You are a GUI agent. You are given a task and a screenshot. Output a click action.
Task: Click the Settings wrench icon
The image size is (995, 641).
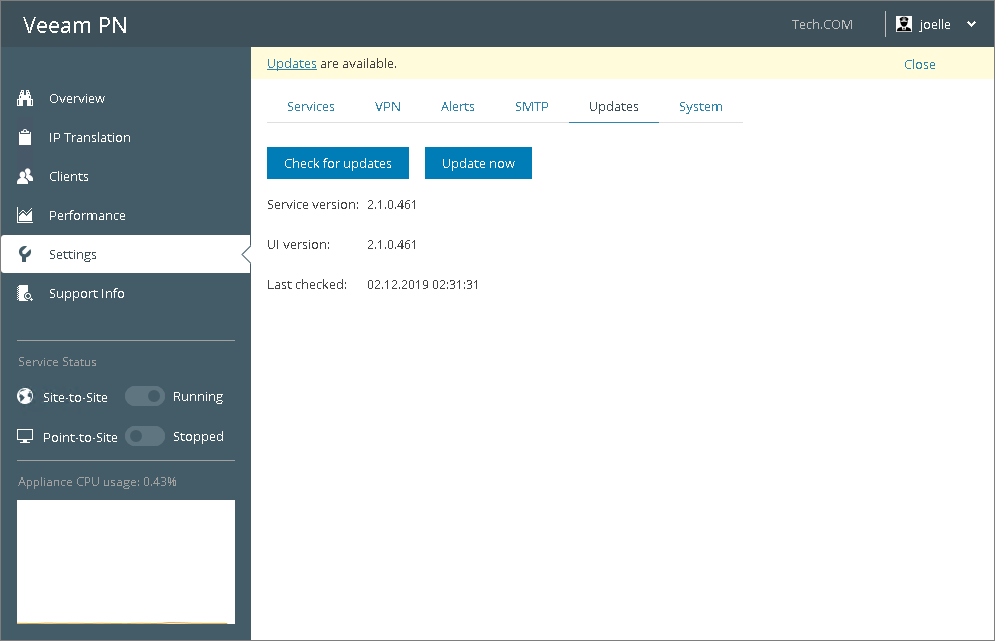(x=25, y=254)
